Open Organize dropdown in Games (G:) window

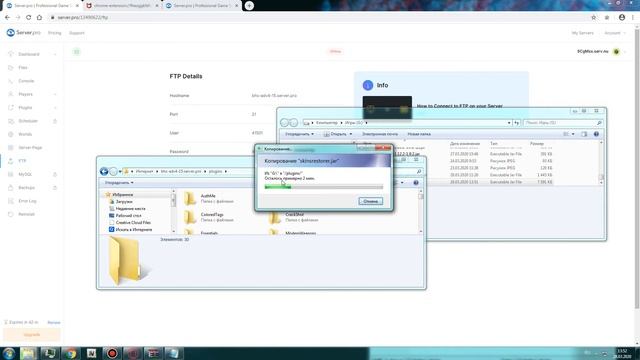[299, 134]
